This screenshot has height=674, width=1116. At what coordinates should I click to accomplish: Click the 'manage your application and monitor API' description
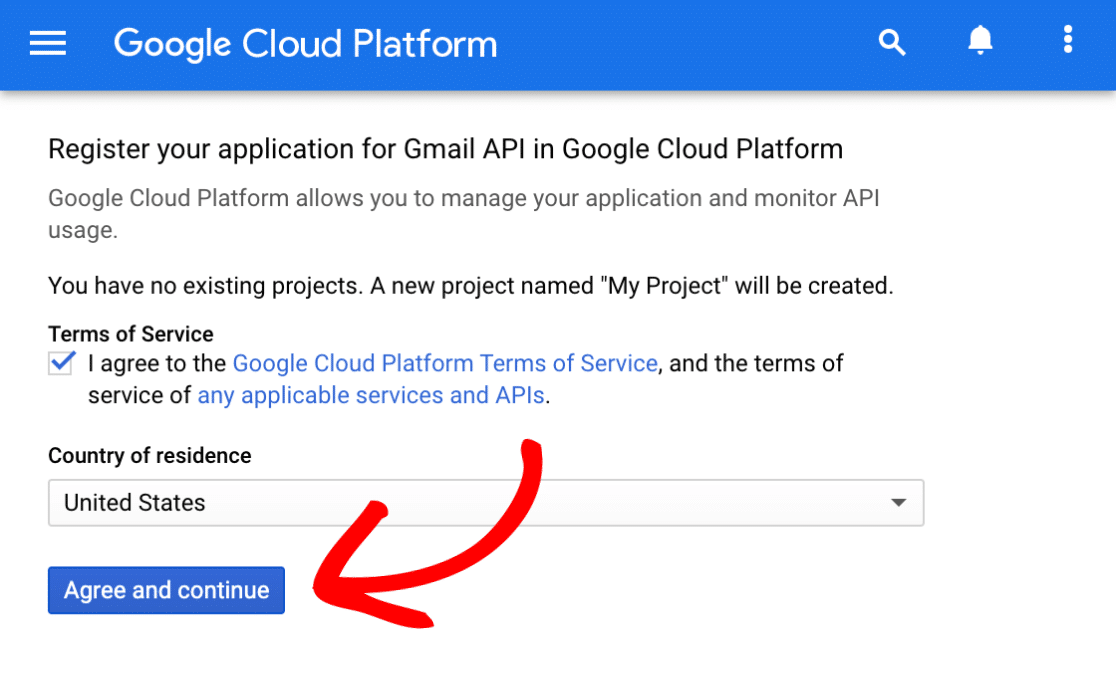[464, 214]
